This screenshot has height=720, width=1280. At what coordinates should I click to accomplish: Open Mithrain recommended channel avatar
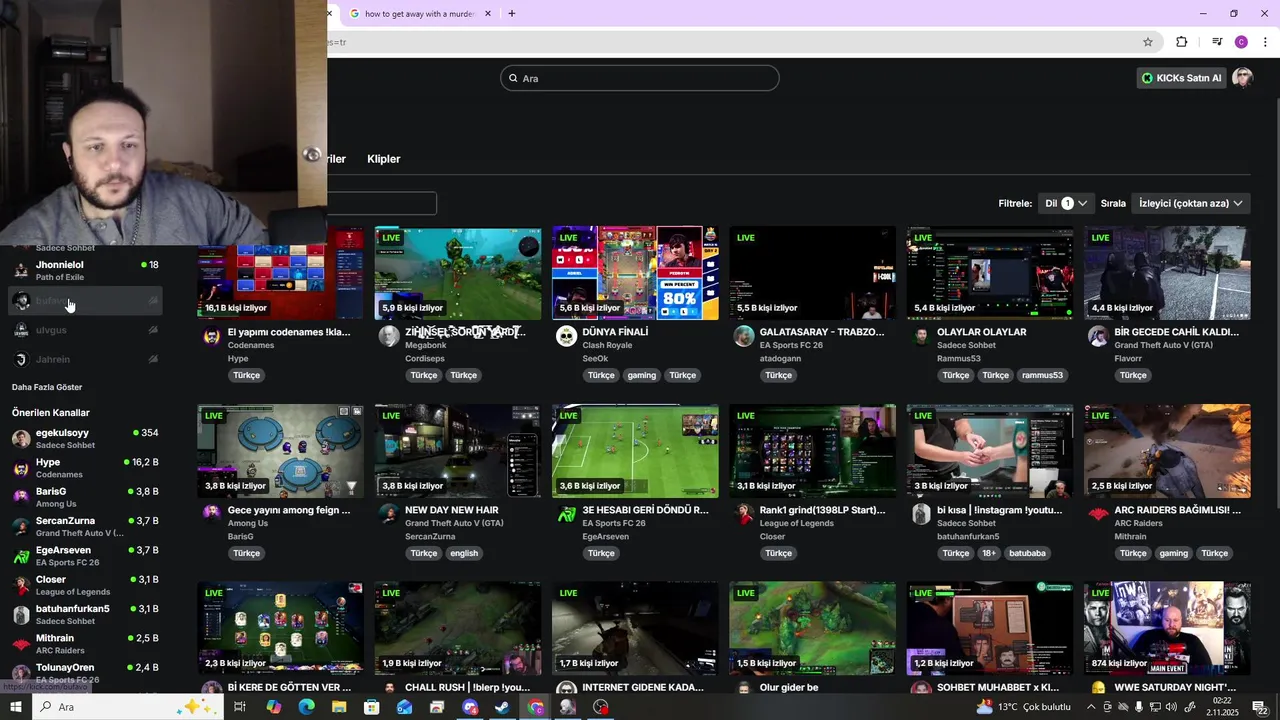coord(21,643)
